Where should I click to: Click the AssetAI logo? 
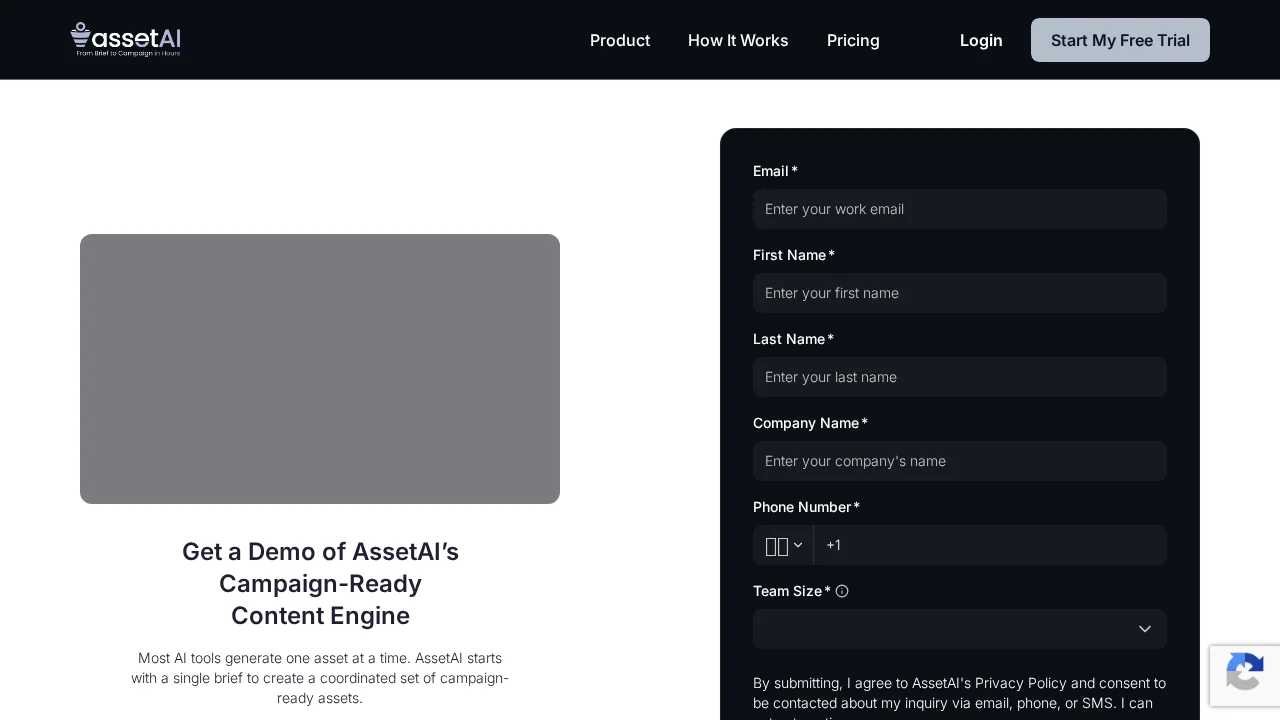coord(125,40)
